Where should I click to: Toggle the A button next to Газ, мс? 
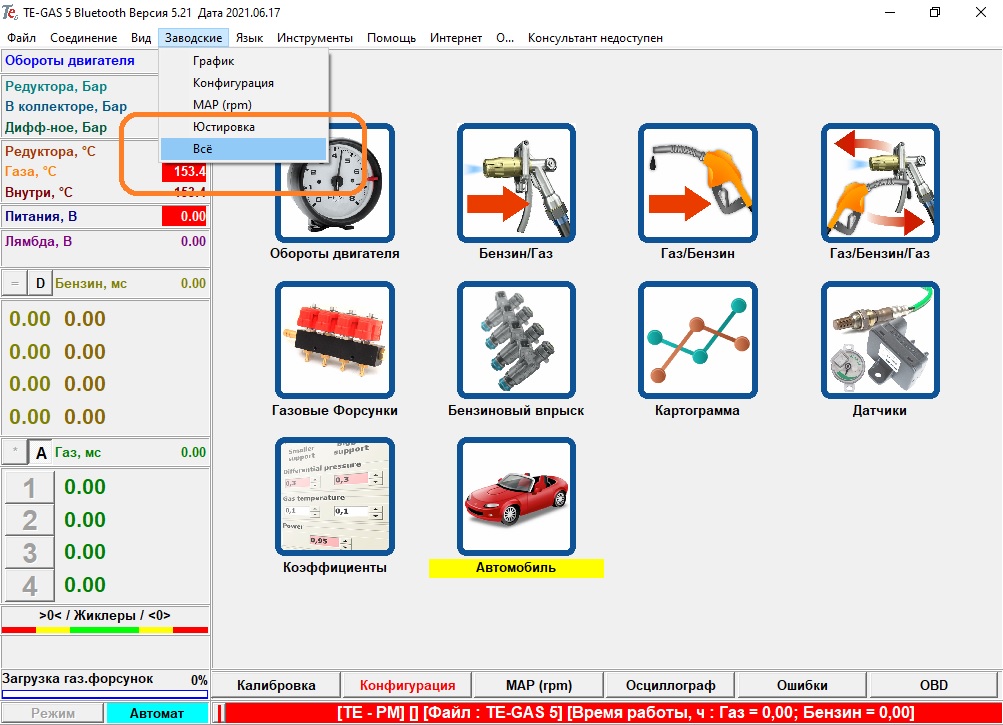coord(42,453)
